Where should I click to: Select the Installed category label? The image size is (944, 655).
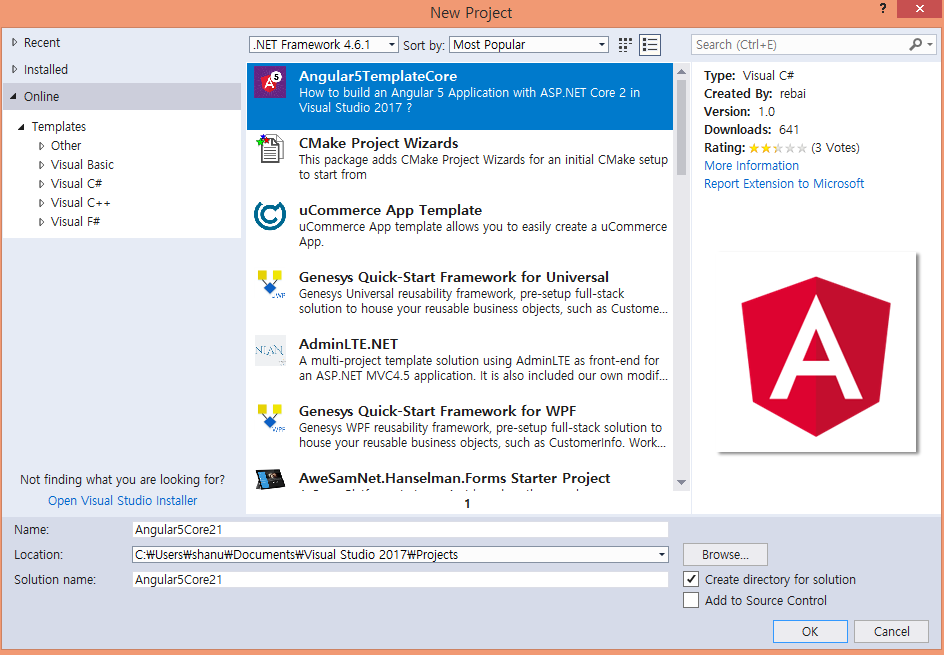(x=46, y=69)
